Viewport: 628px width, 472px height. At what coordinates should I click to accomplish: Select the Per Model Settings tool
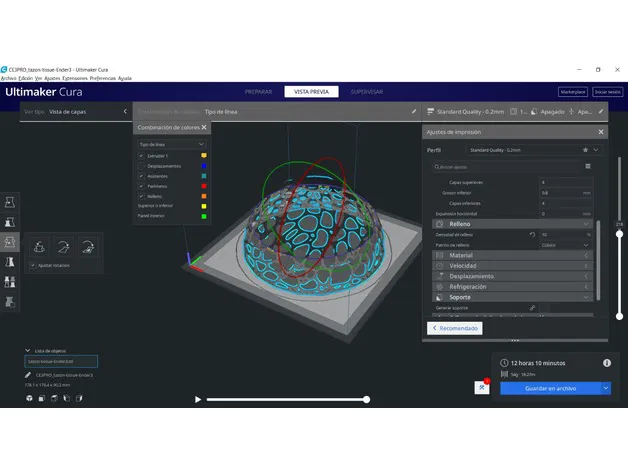[10, 282]
